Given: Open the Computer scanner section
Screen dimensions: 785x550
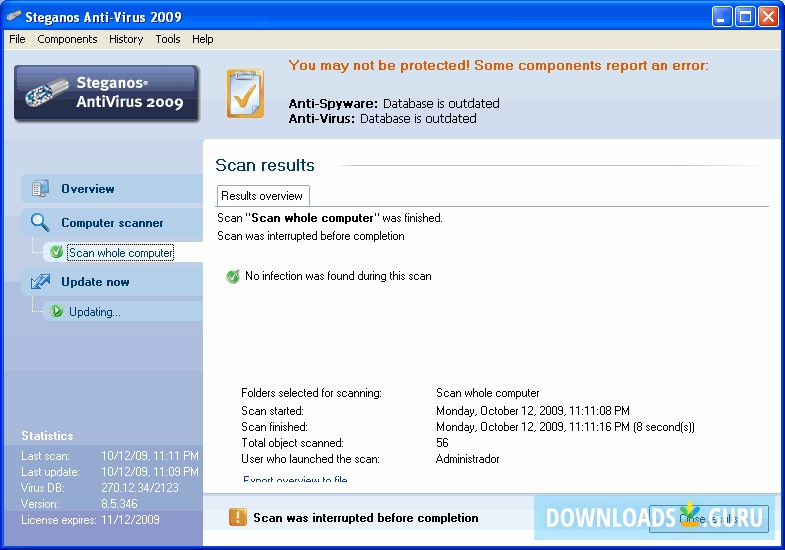Looking at the screenshot, I should tap(112, 223).
